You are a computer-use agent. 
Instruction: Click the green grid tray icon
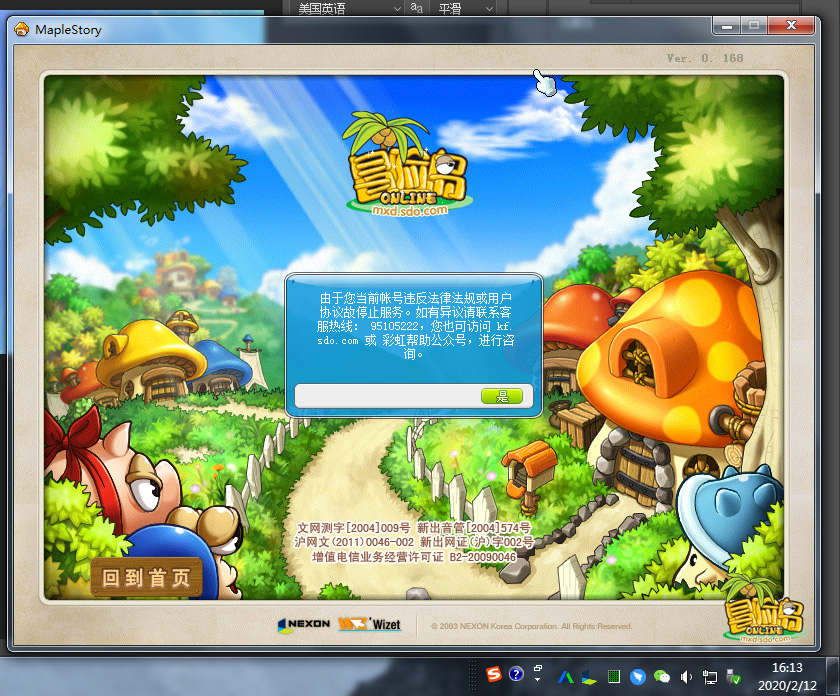[613, 677]
